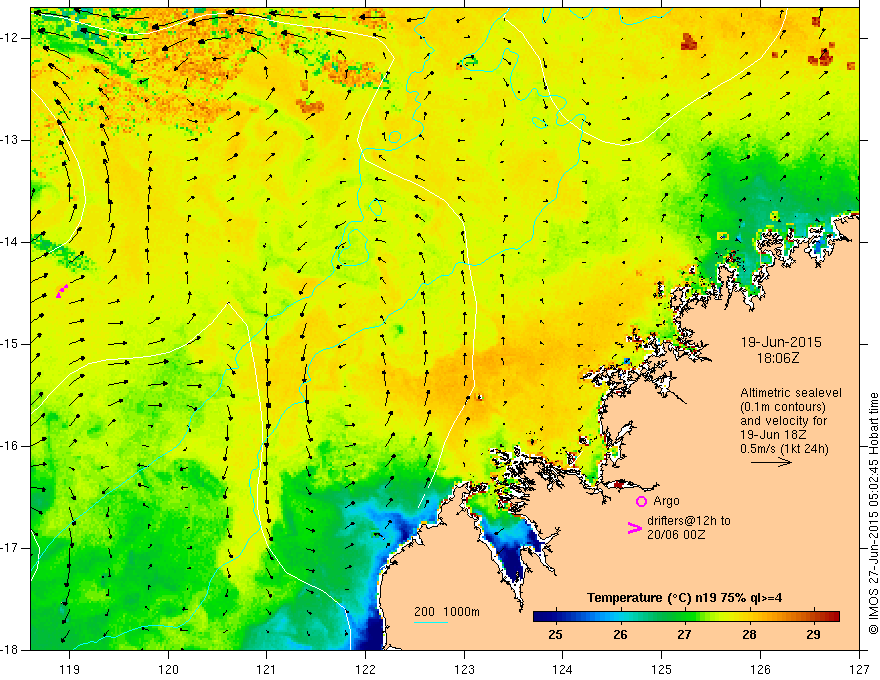Click the 19-Jun-2015 date label
The width and height of the screenshot is (880, 680).
pyautogui.click(x=781, y=342)
